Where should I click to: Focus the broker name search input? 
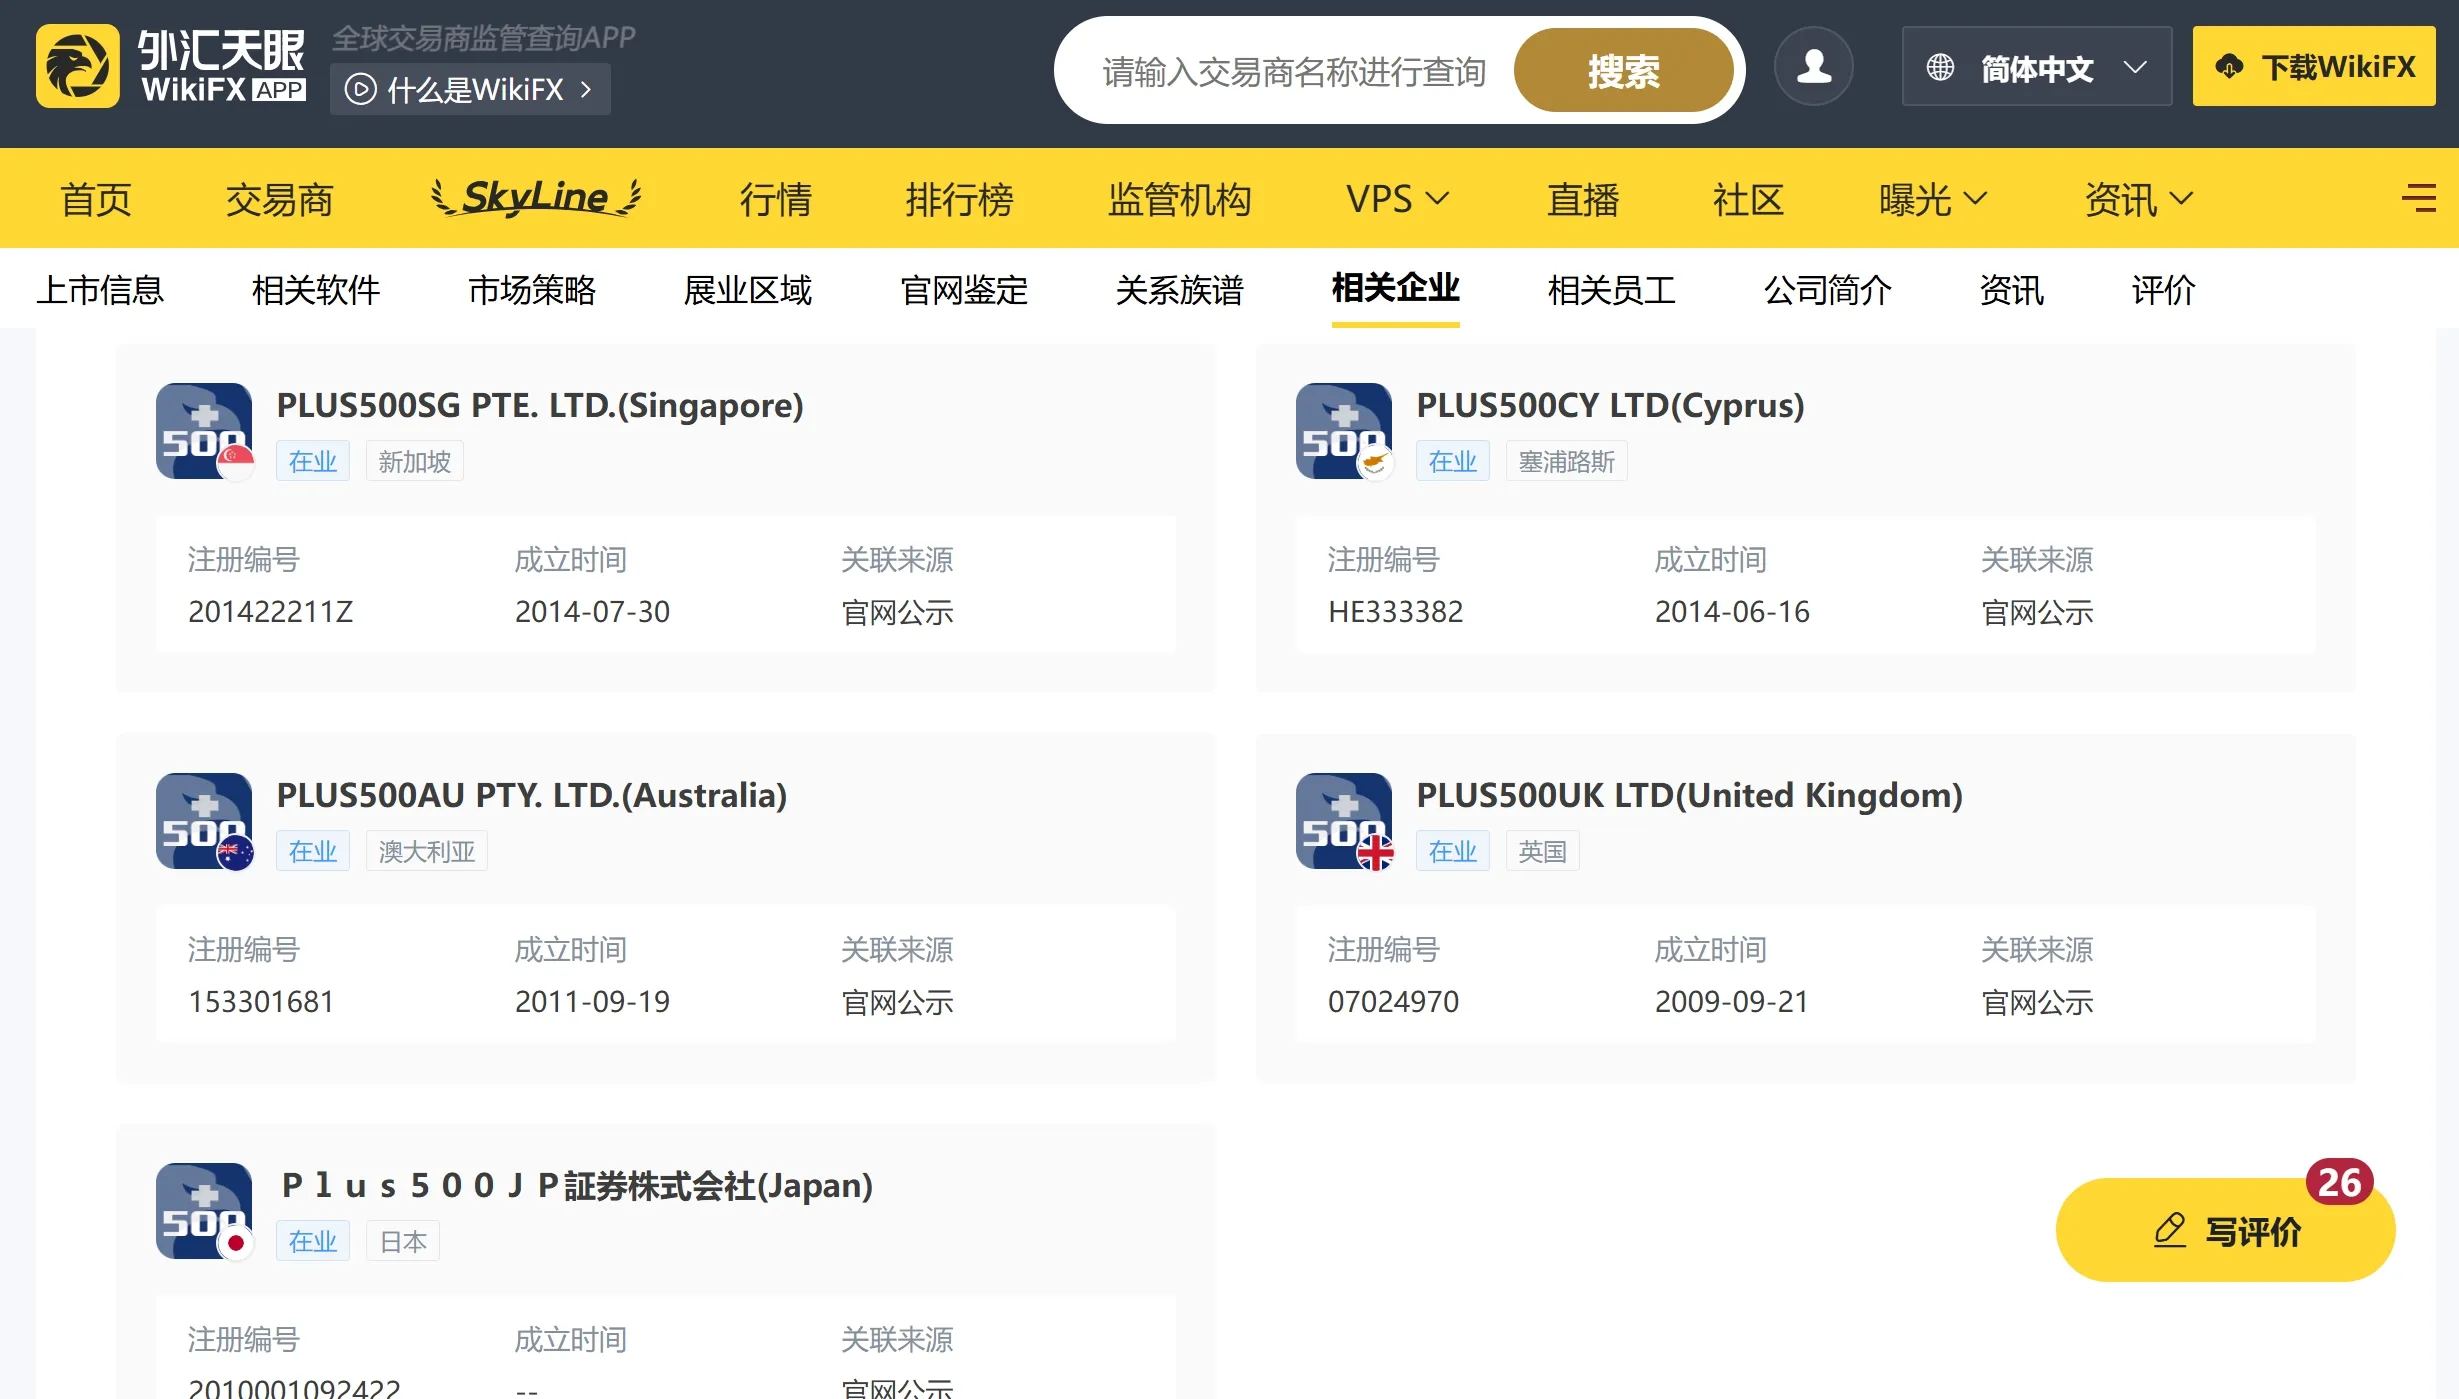pyautogui.click(x=1294, y=70)
